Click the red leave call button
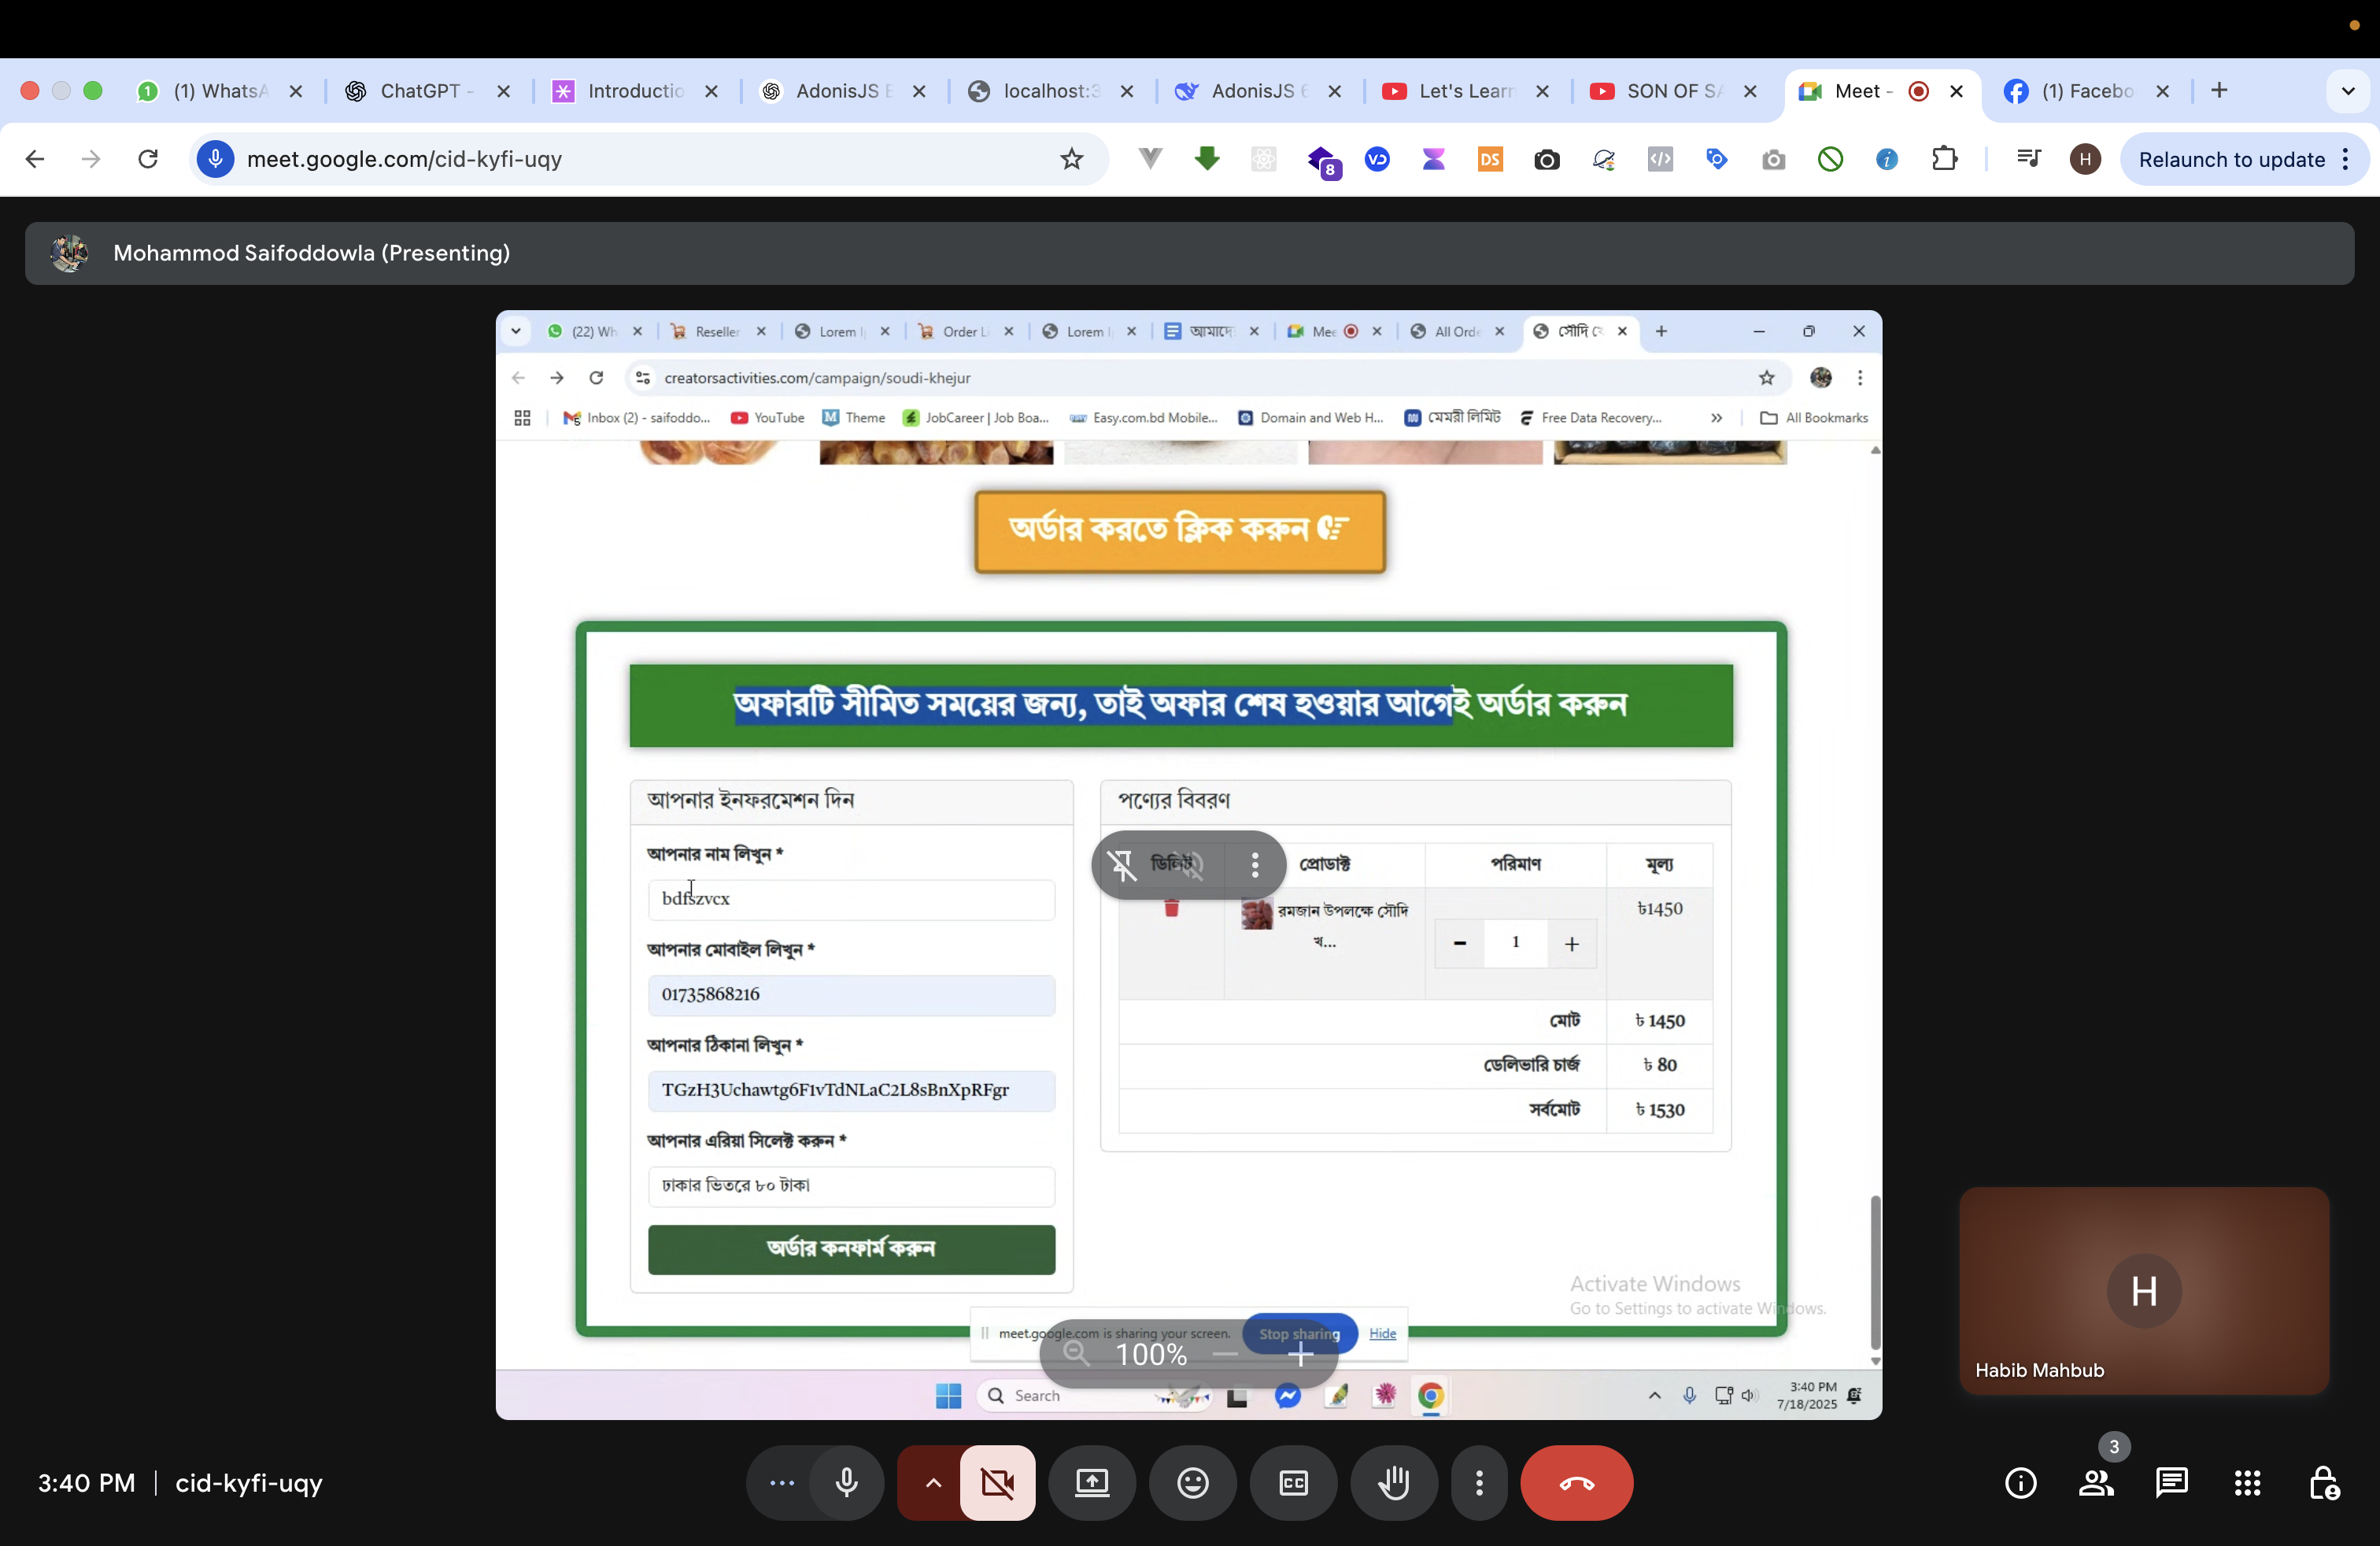Screen dimensions: 2380x1546 click(1576, 1483)
